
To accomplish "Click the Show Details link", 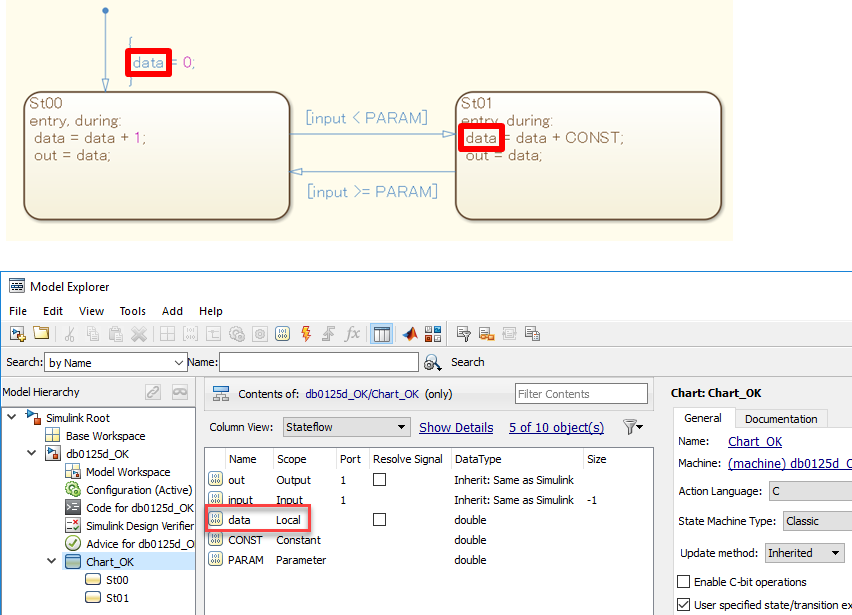I will click(x=456, y=428).
